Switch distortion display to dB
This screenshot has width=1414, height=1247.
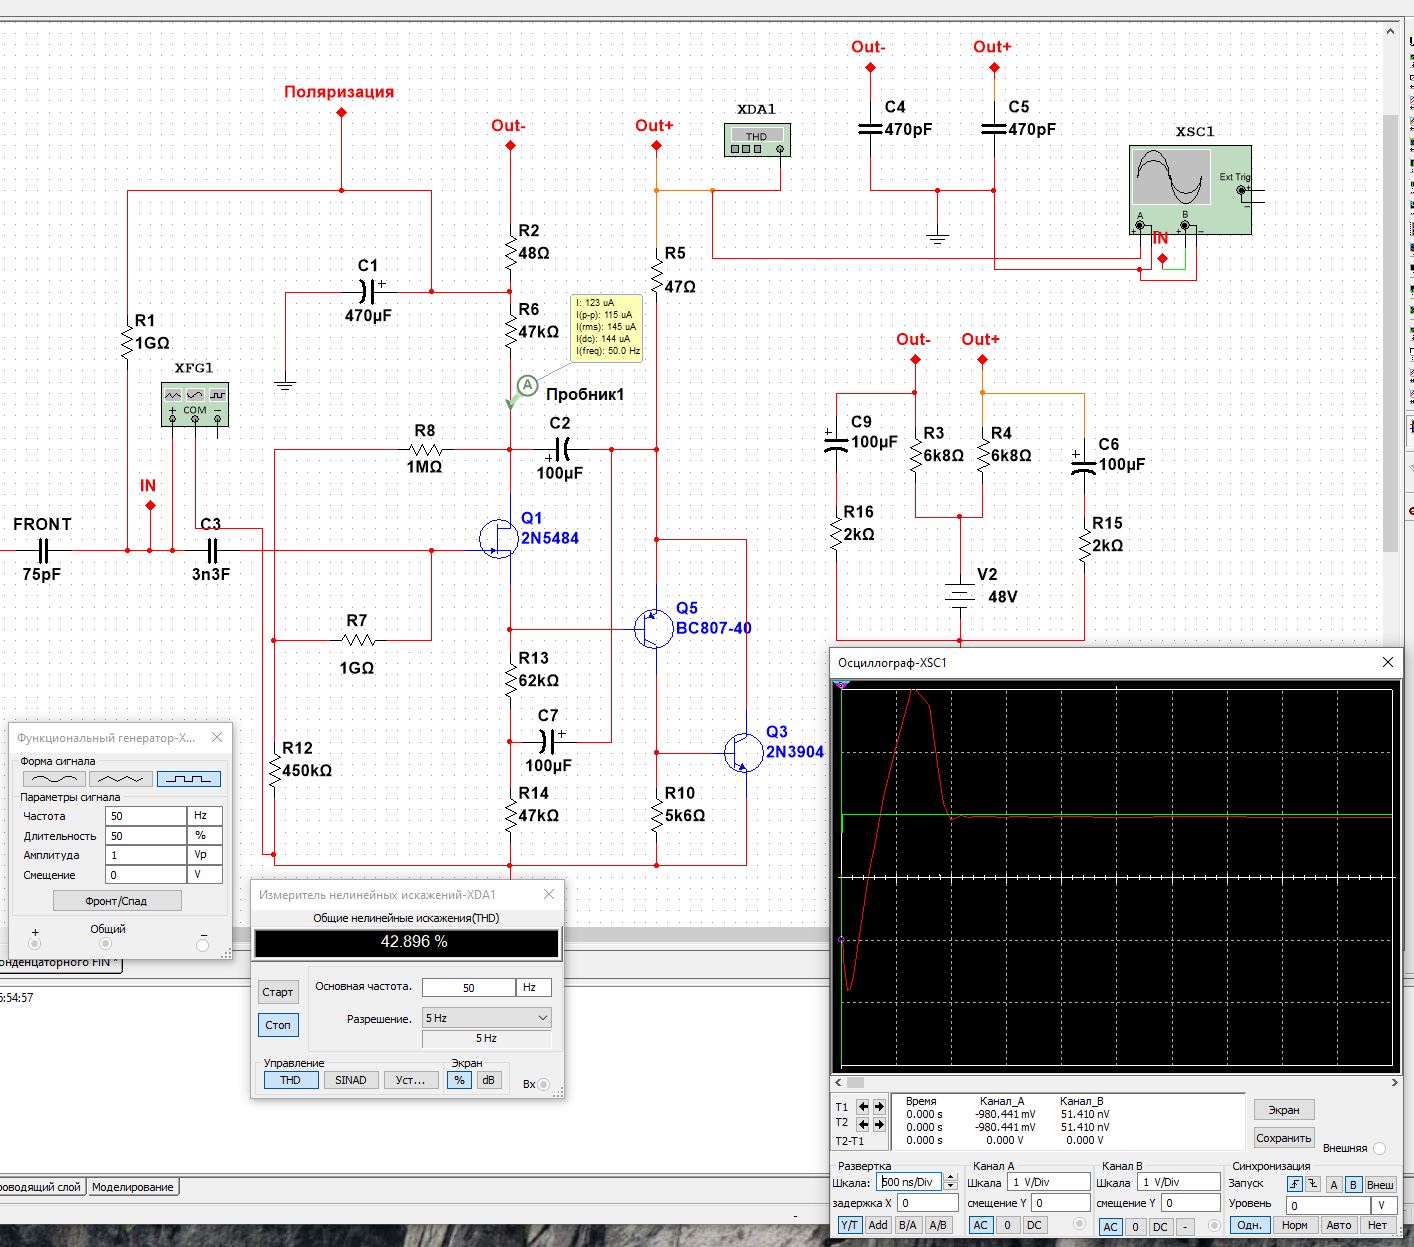(x=488, y=1080)
